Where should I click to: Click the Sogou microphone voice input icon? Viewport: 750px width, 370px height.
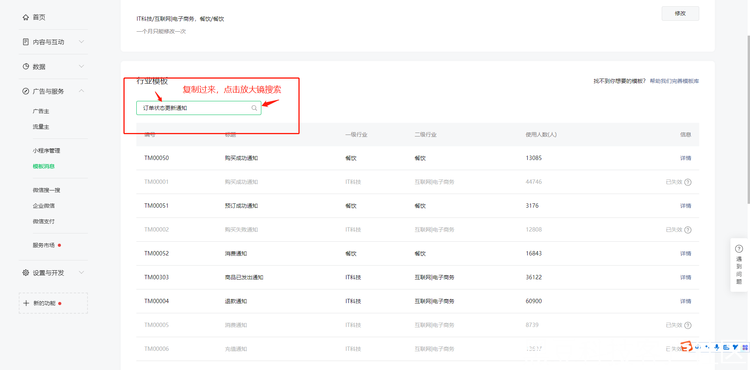(717, 348)
